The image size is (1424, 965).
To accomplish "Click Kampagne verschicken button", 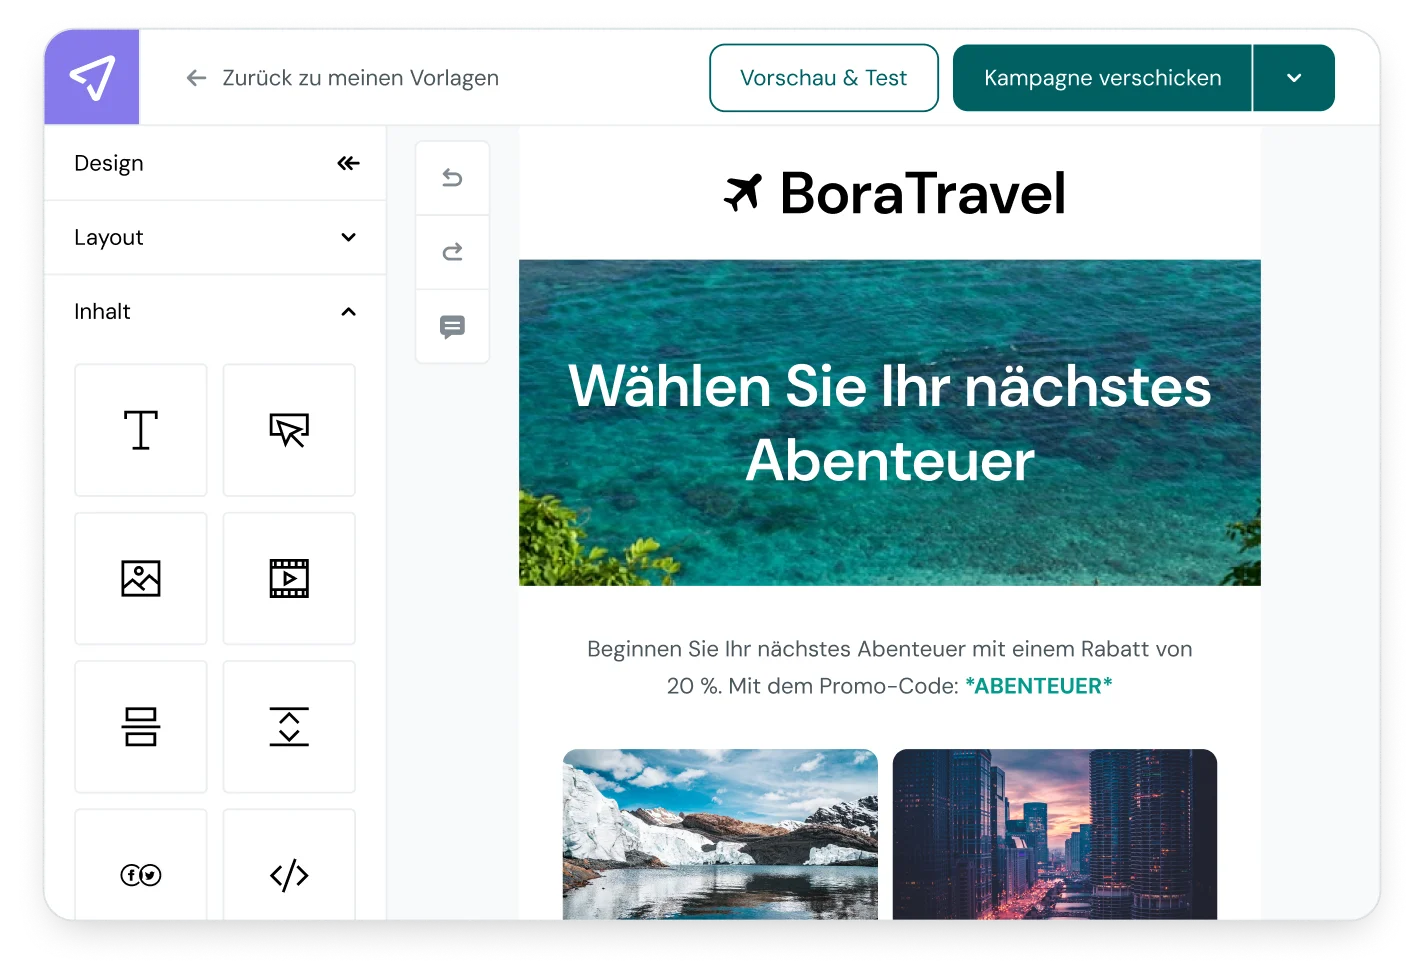I will pos(1102,78).
